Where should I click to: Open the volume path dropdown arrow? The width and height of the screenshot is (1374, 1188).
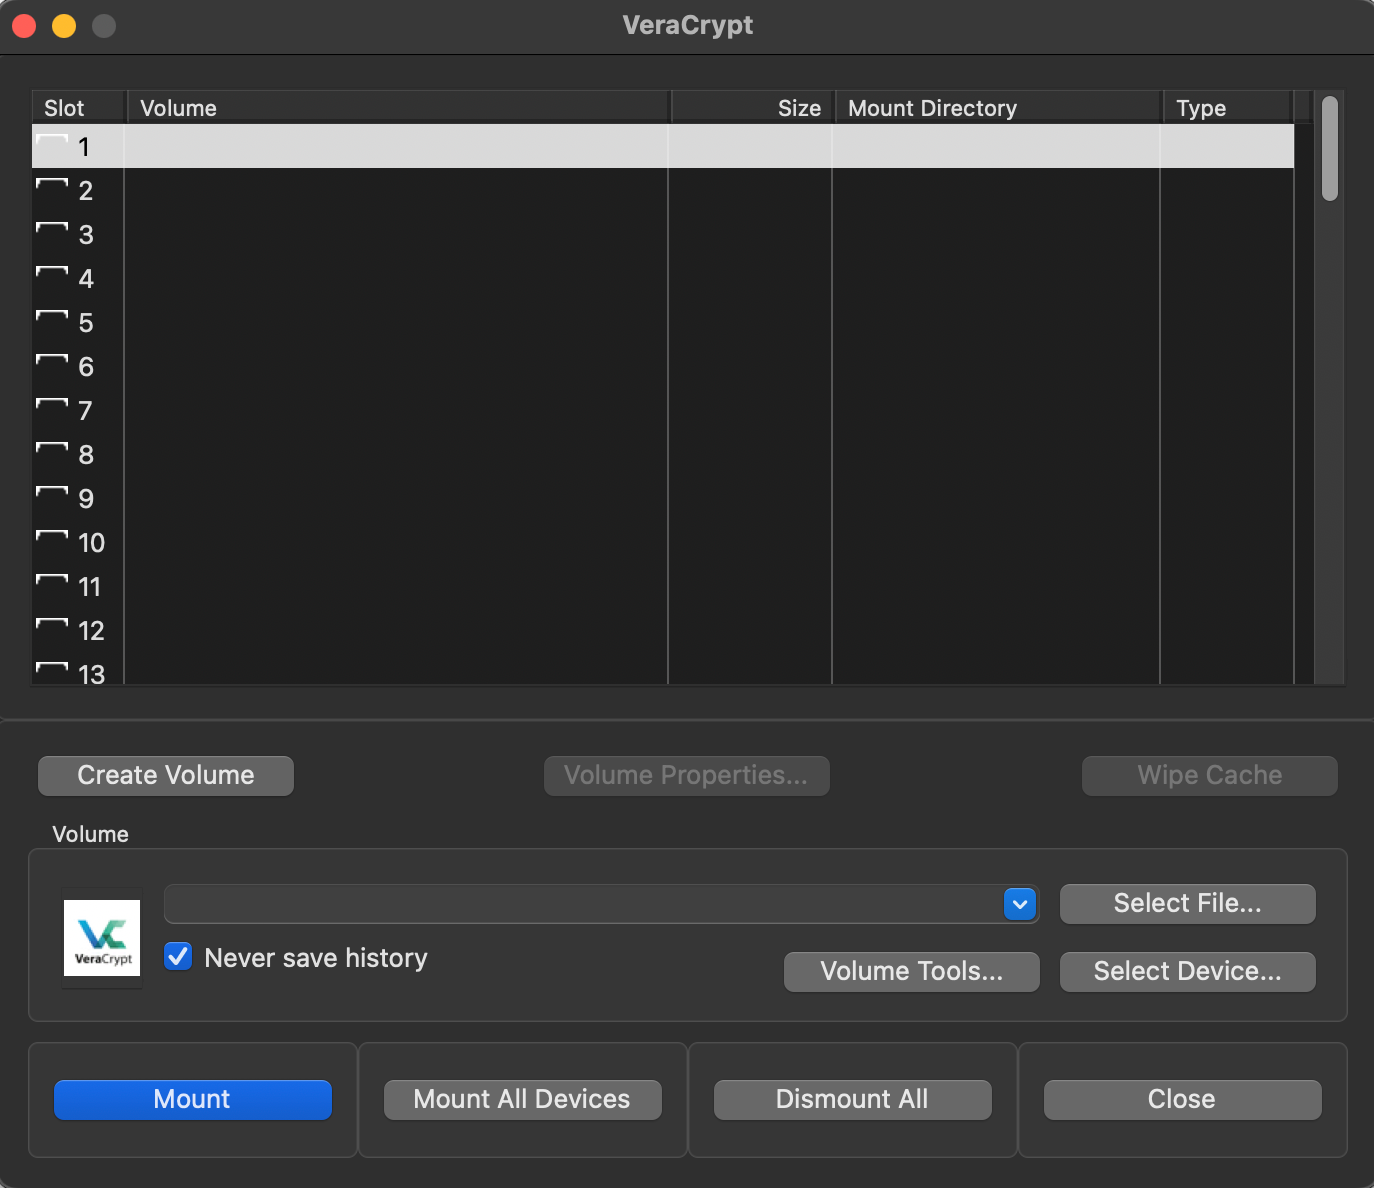tap(1019, 904)
